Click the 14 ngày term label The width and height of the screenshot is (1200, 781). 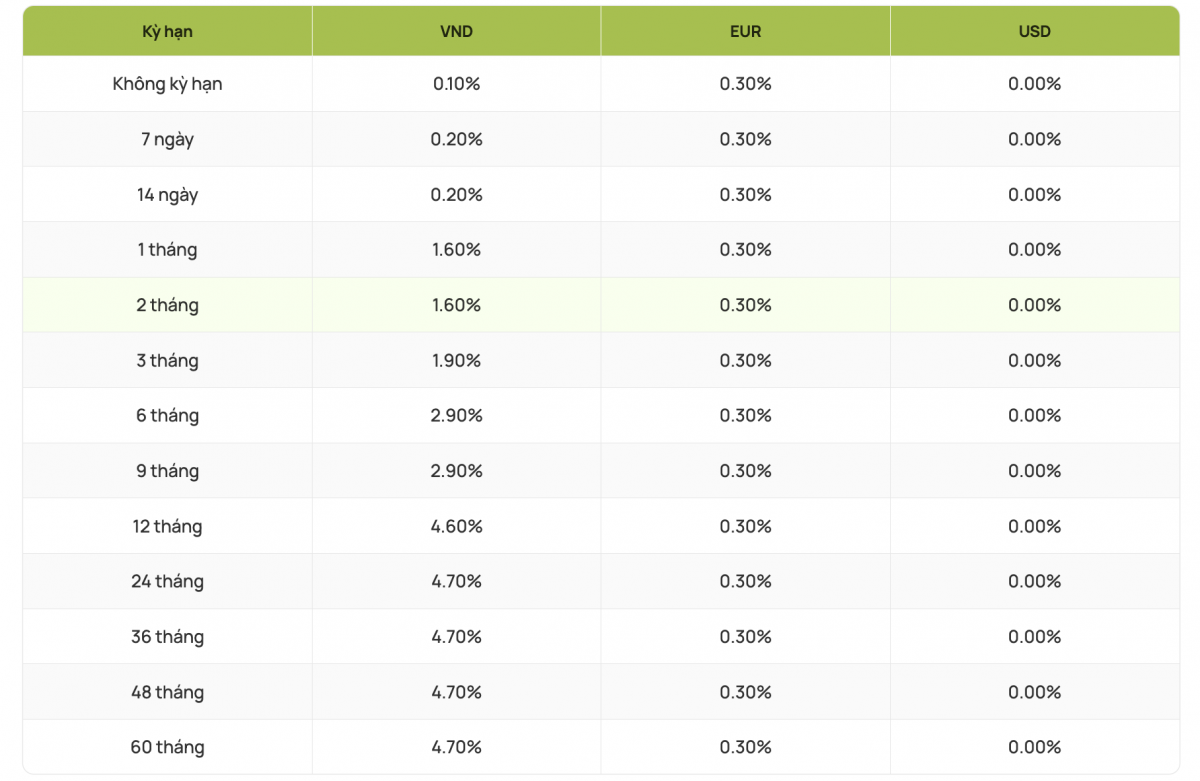click(167, 195)
